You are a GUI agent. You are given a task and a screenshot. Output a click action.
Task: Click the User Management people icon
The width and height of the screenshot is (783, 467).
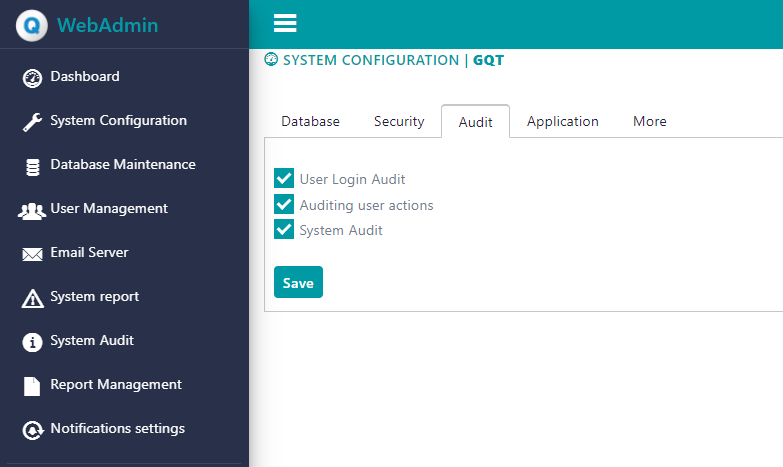click(x=32, y=211)
